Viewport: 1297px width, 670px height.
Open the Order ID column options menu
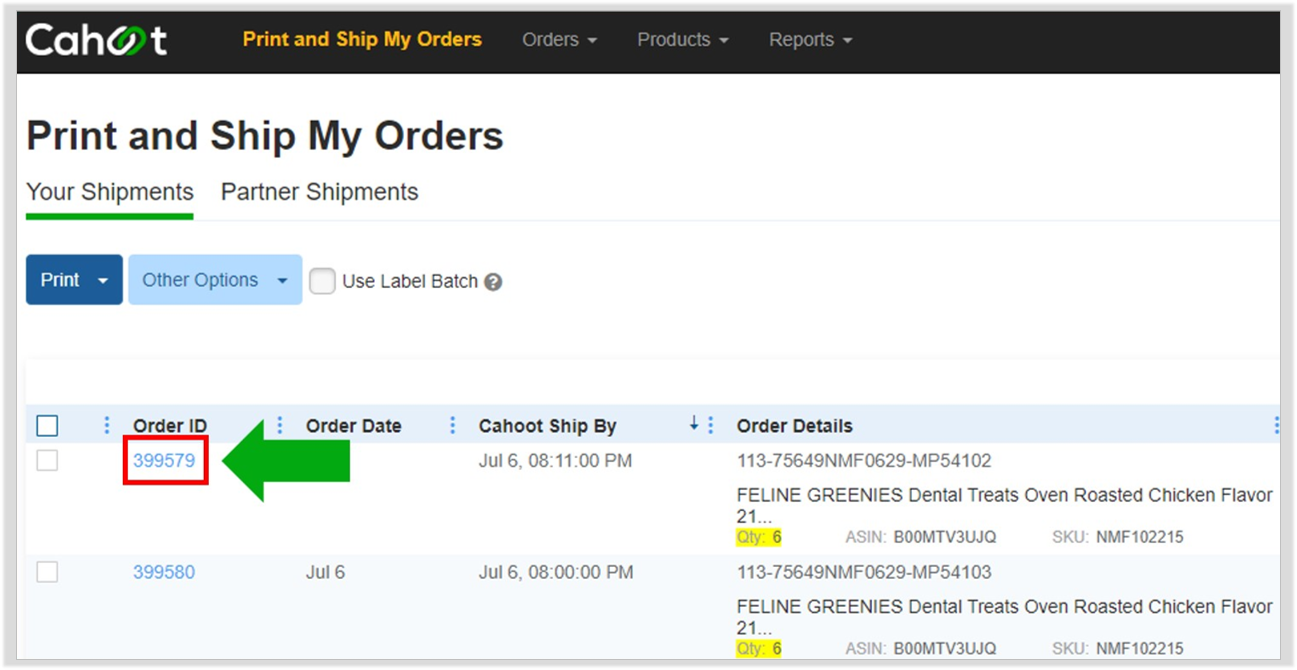coord(280,426)
